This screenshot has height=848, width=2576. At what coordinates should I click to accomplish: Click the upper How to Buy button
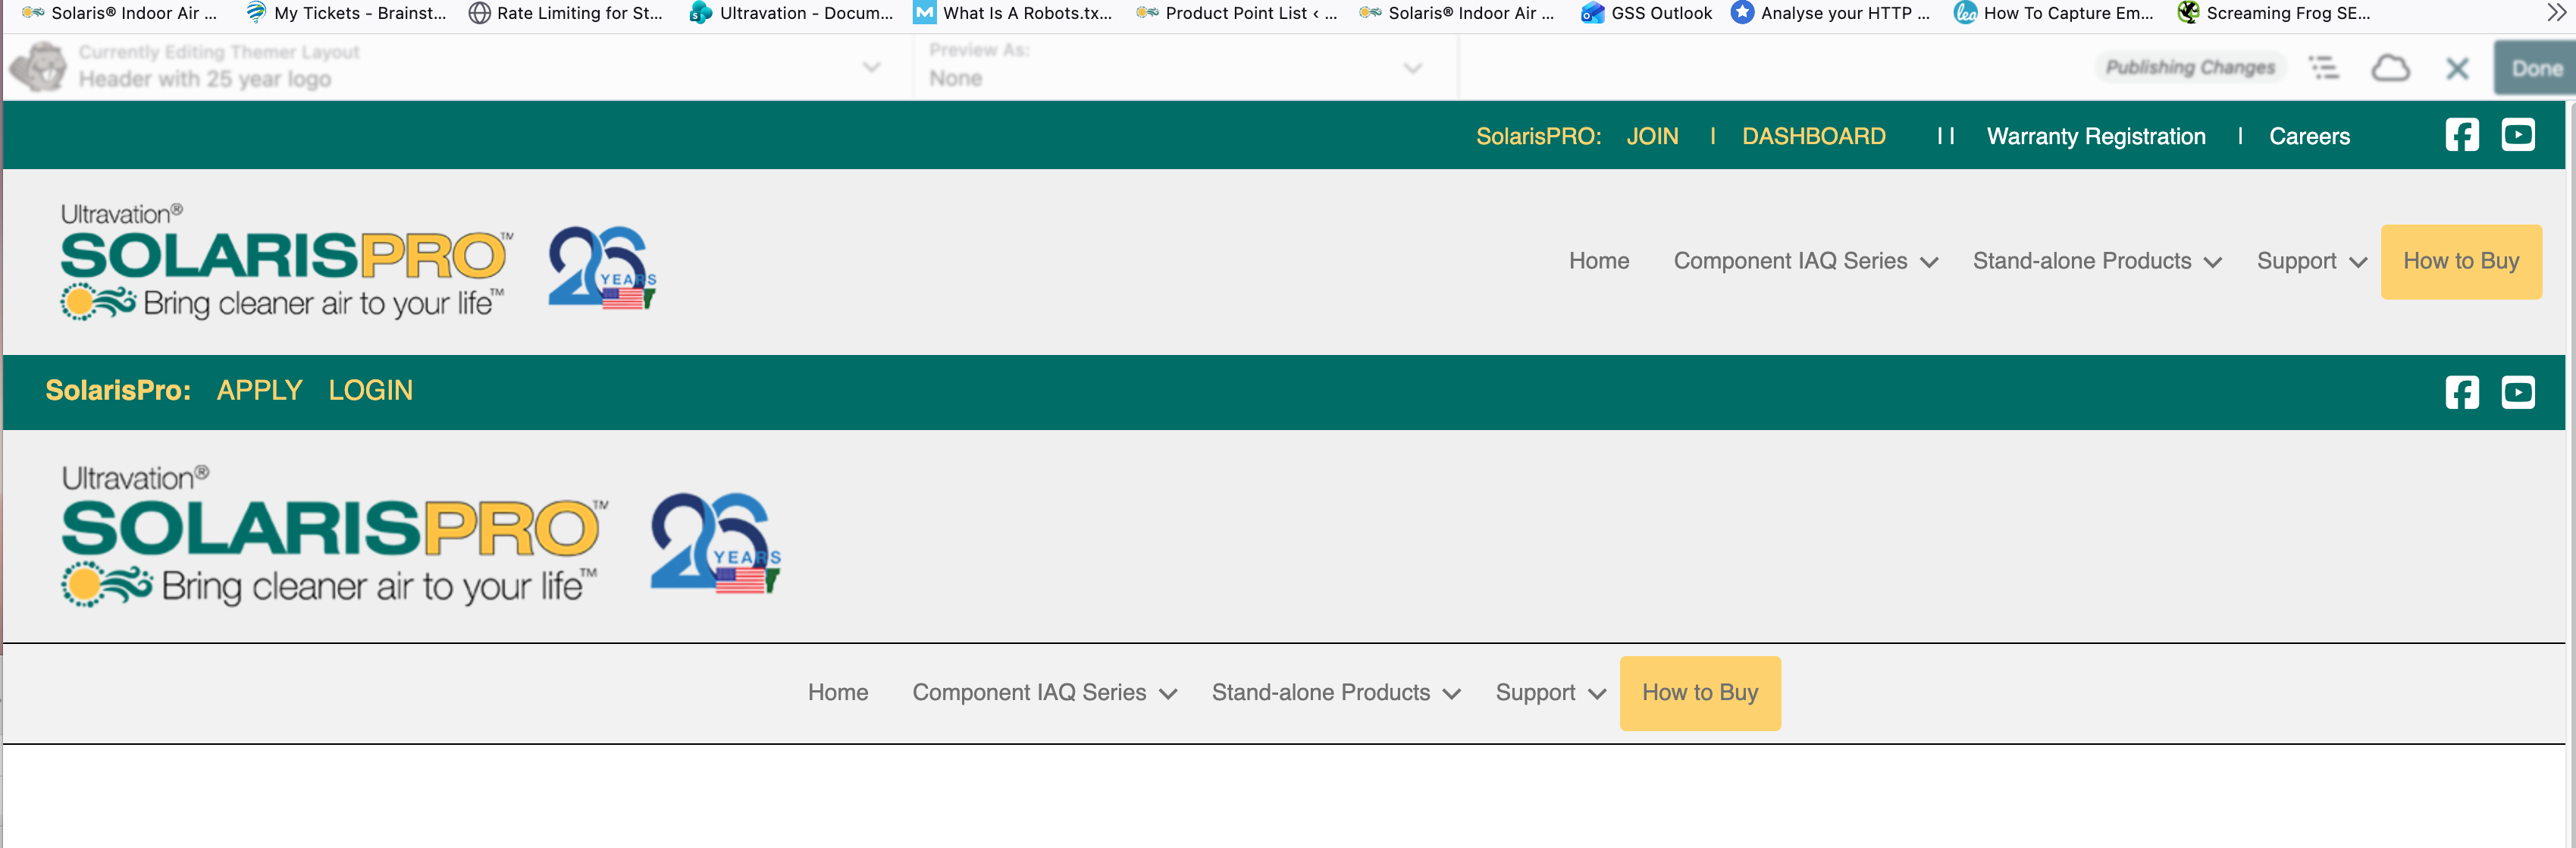point(2460,261)
